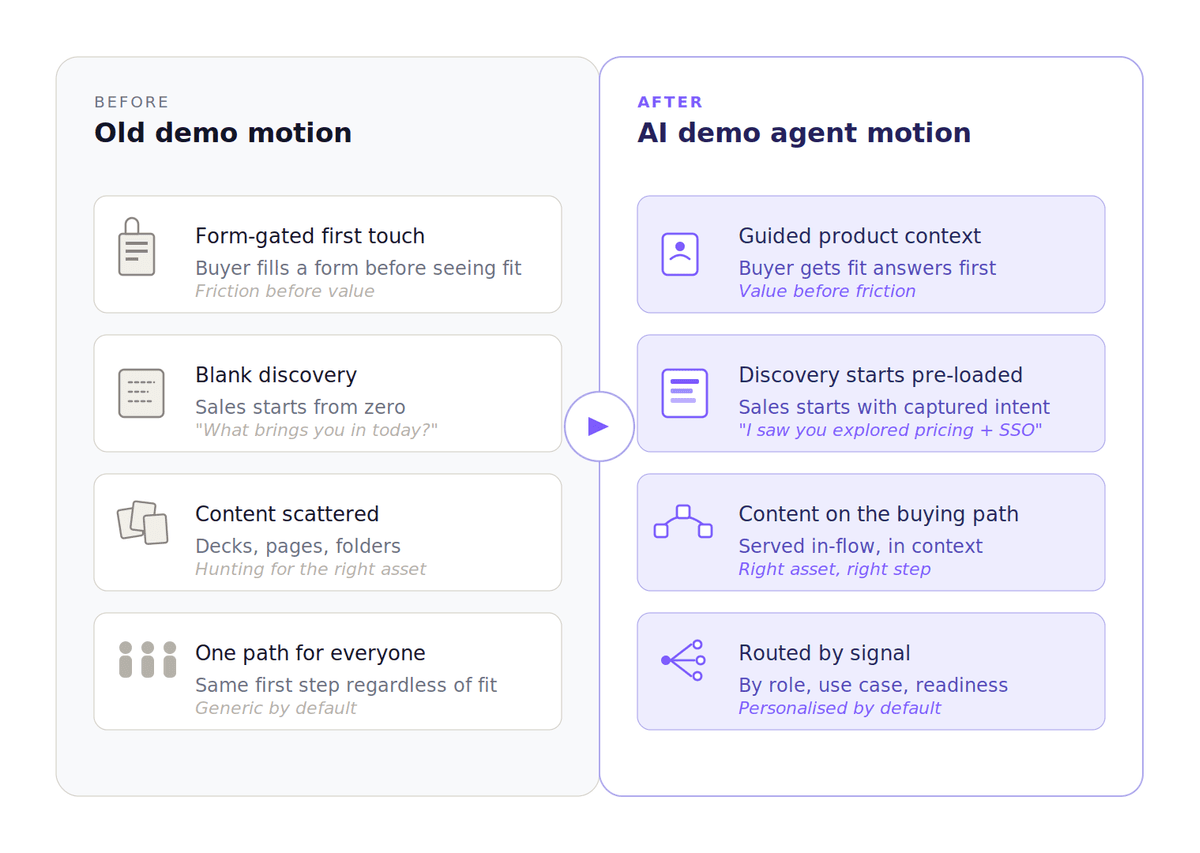Click the quote 'What brings you in today?'
Image resolution: width=1200 pixels, height=853 pixels.
point(316,430)
